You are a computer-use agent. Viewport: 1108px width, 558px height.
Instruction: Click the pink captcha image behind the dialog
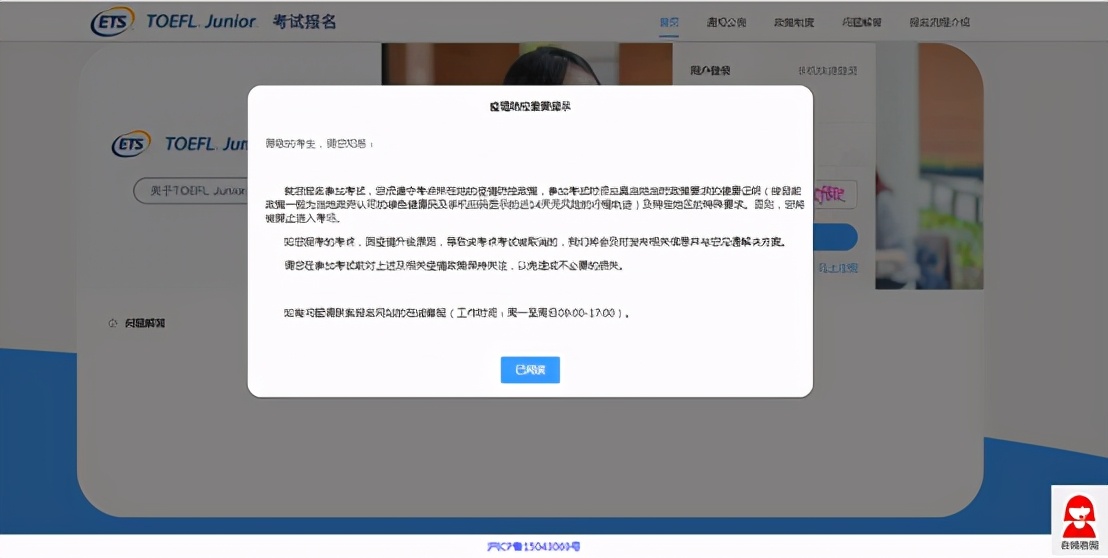pyautogui.click(x=835, y=195)
